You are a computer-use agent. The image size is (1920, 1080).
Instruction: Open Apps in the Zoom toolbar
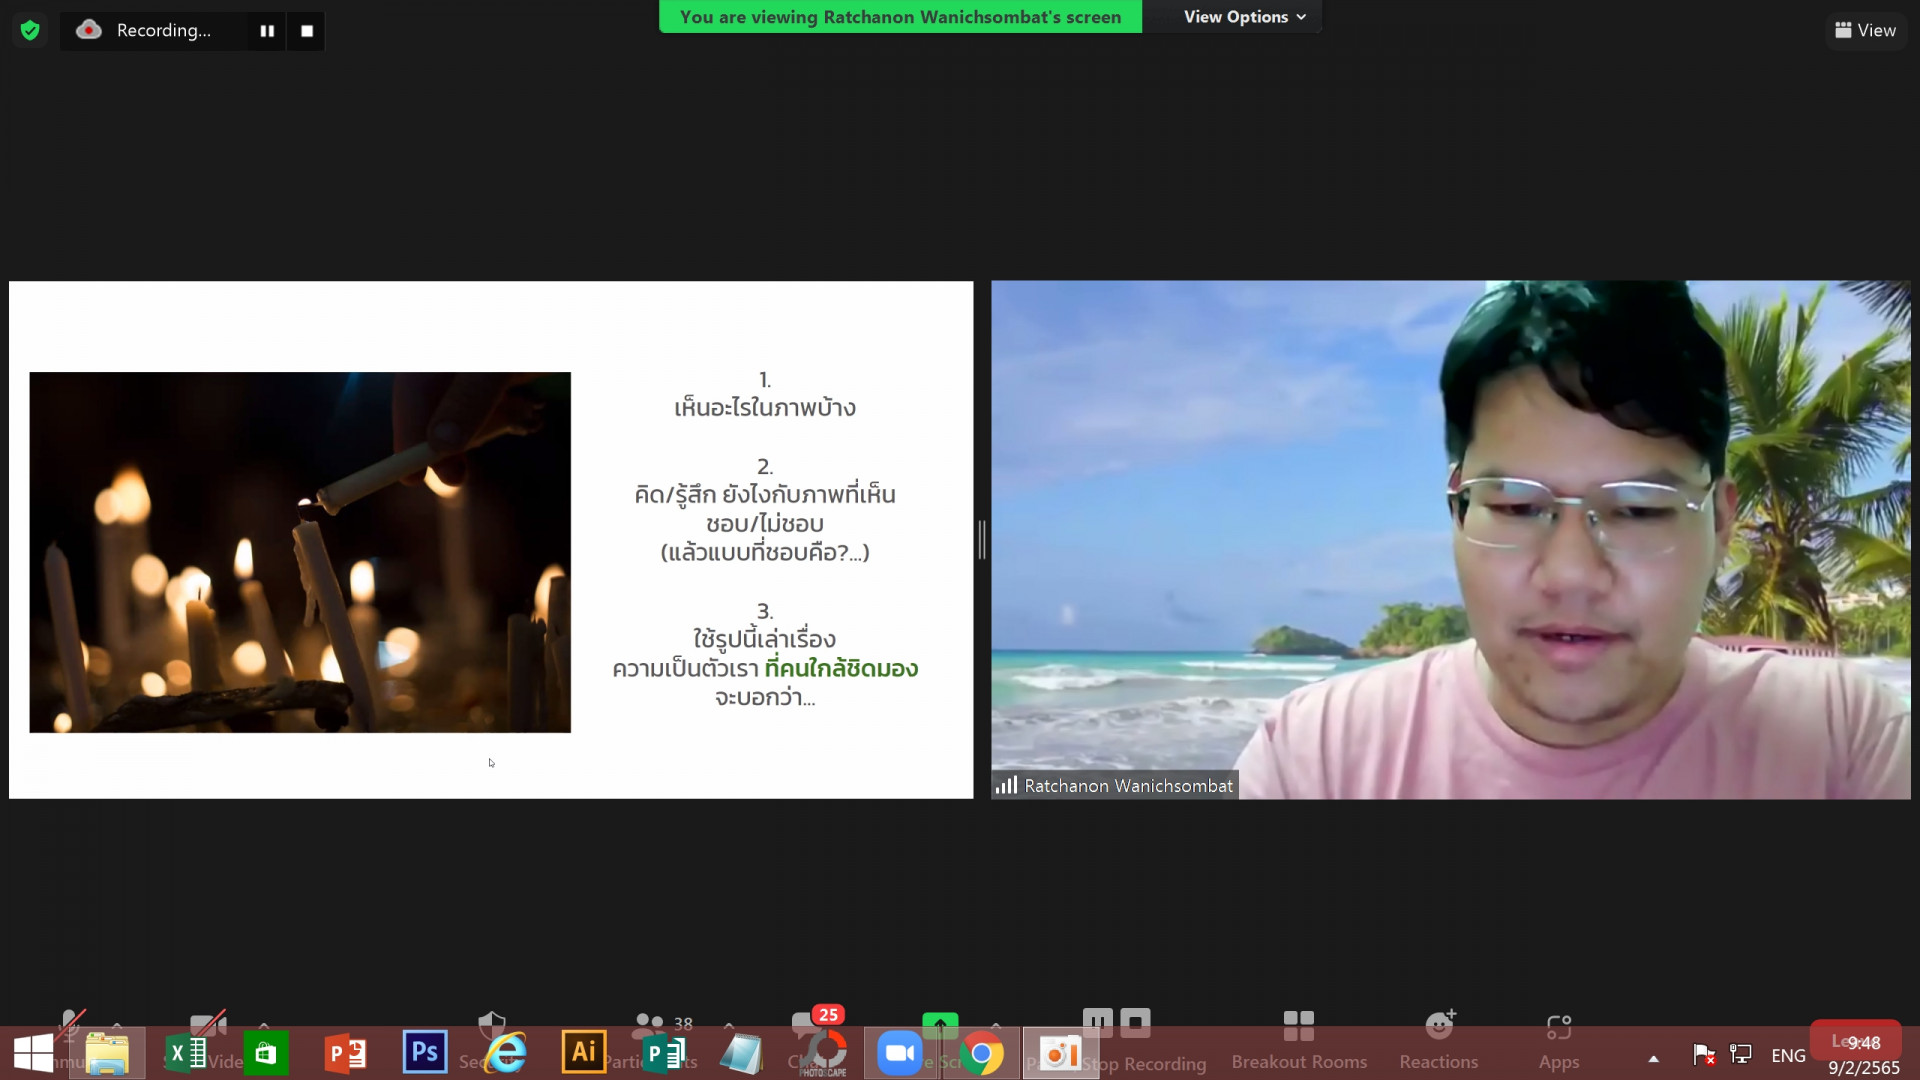pyautogui.click(x=1559, y=1040)
